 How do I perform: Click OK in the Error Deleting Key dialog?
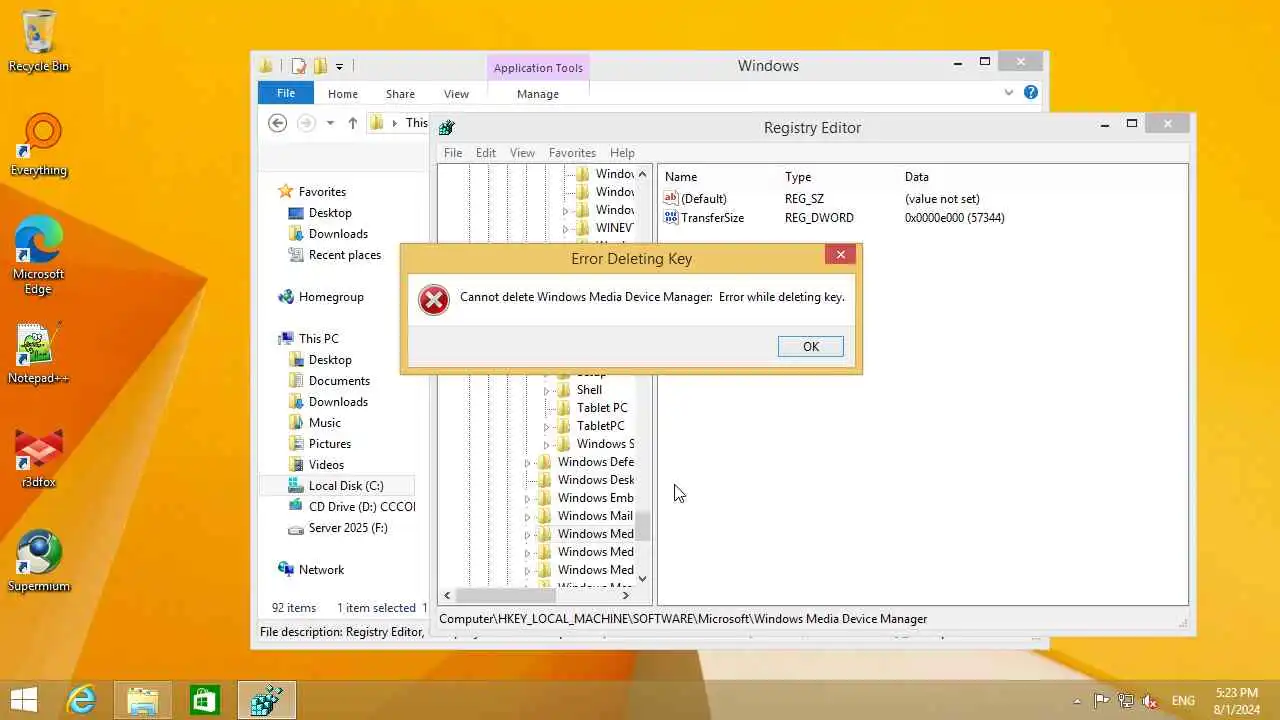[x=810, y=346]
